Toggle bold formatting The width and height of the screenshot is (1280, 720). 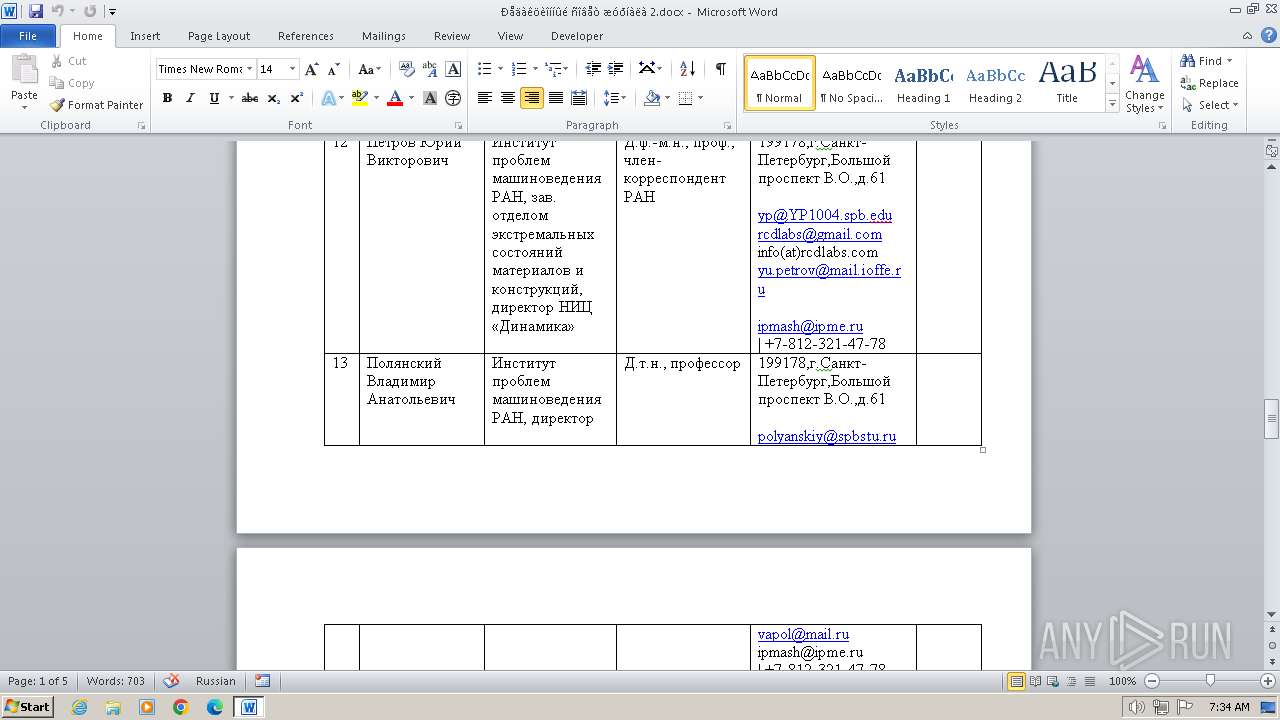click(167, 98)
